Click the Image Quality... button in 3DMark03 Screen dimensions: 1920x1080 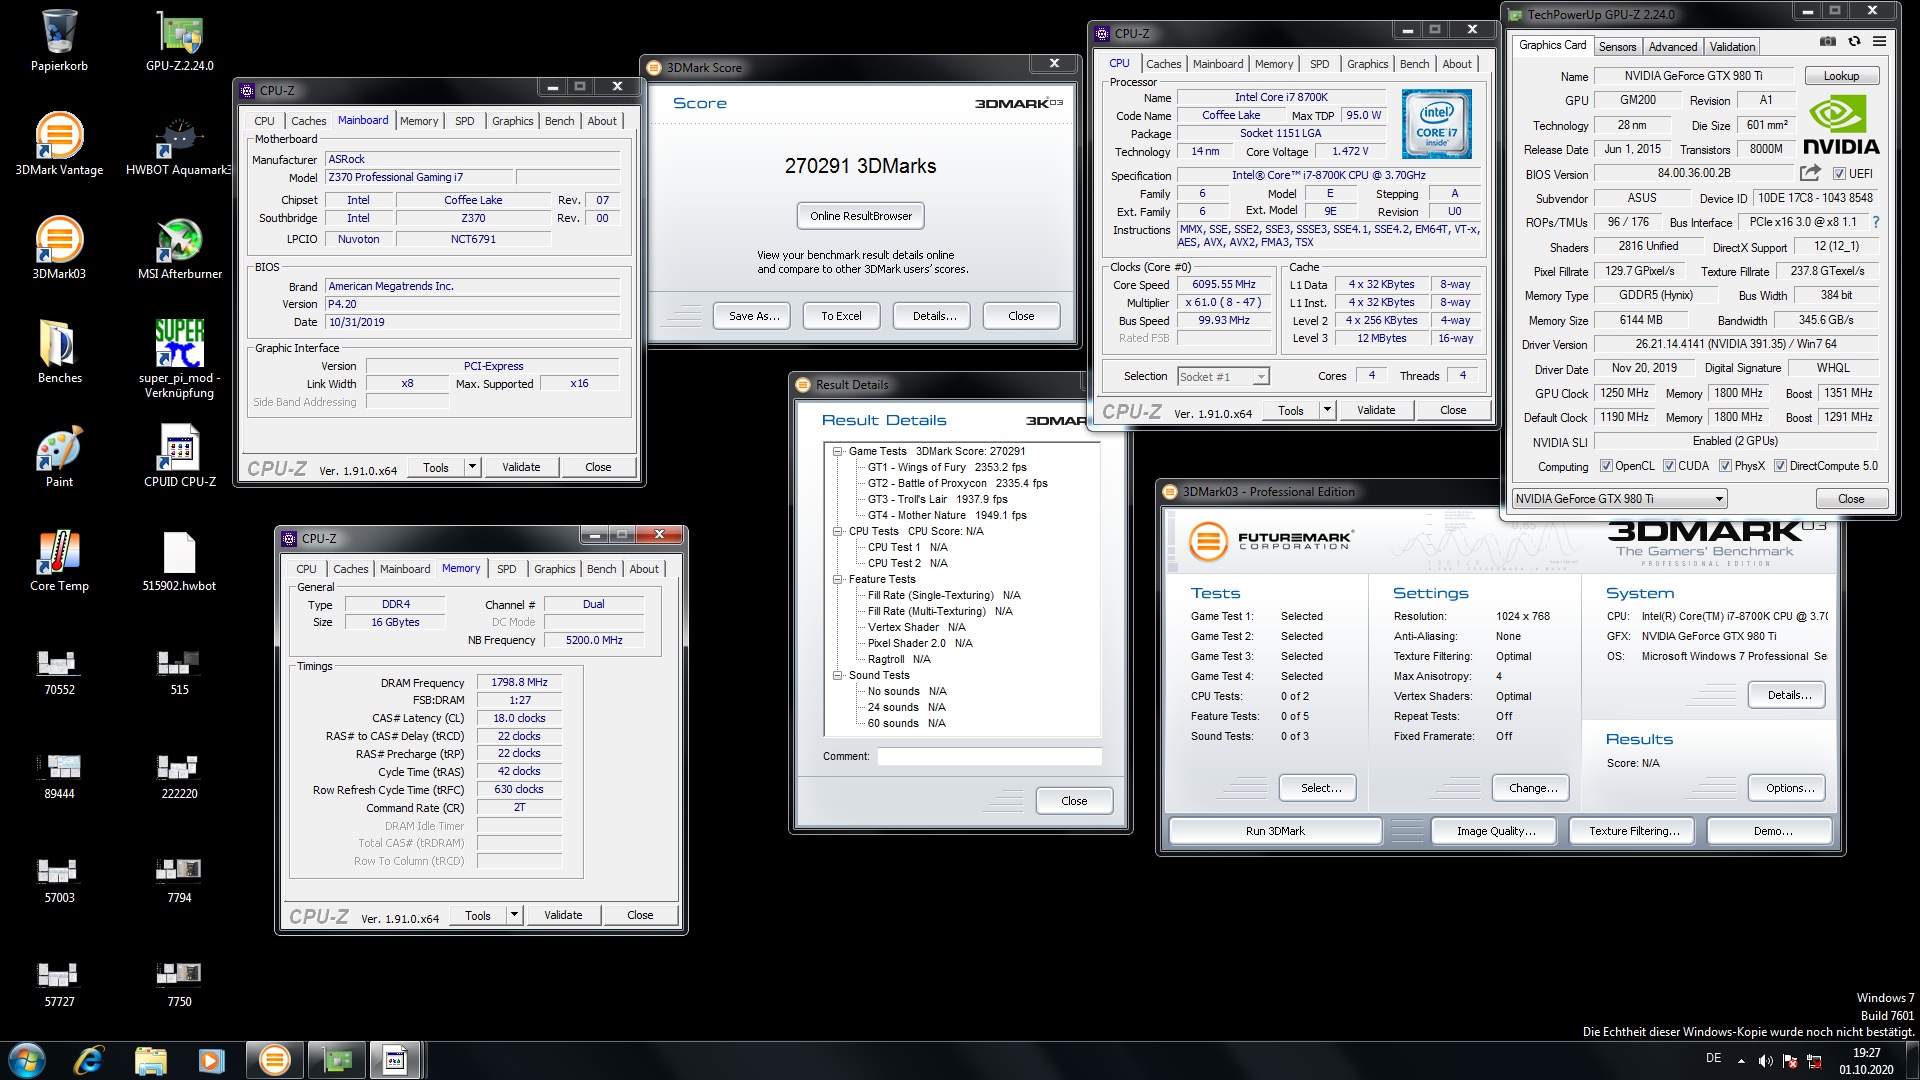1496,831
